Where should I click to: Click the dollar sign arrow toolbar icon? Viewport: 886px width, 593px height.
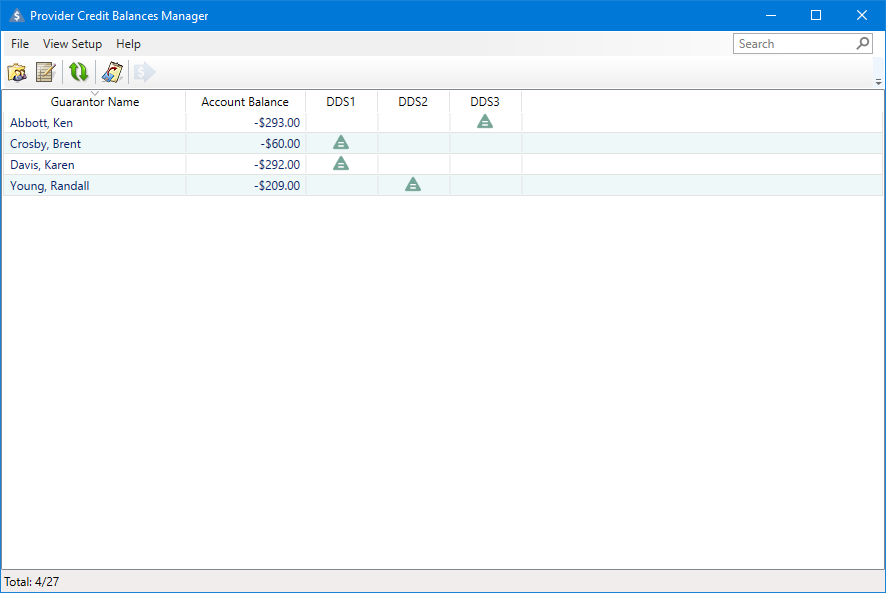145,72
